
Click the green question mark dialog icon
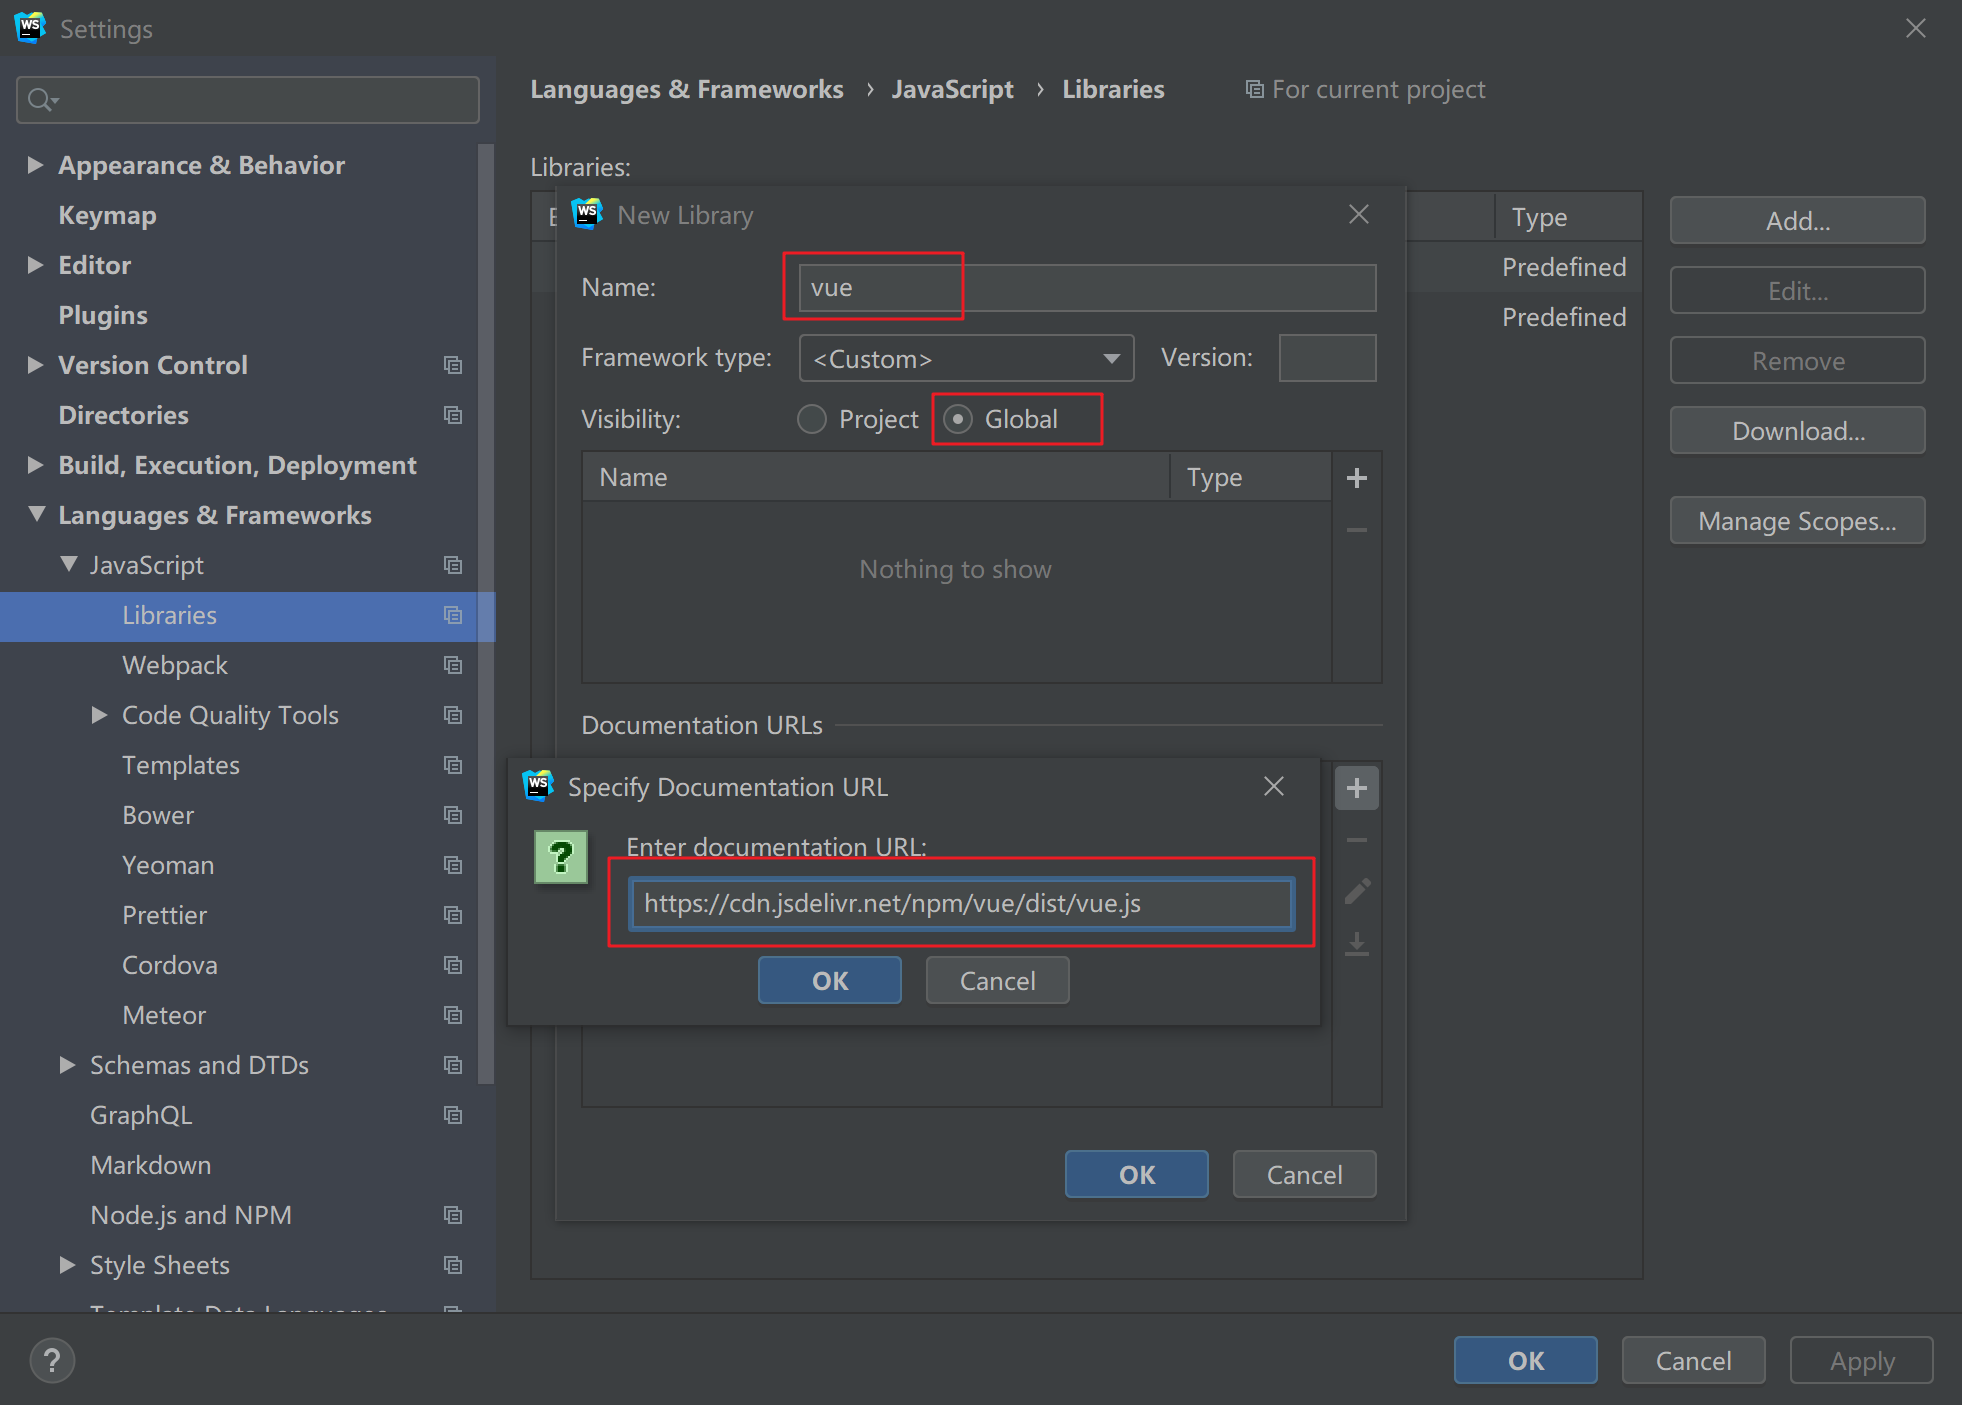[560, 857]
